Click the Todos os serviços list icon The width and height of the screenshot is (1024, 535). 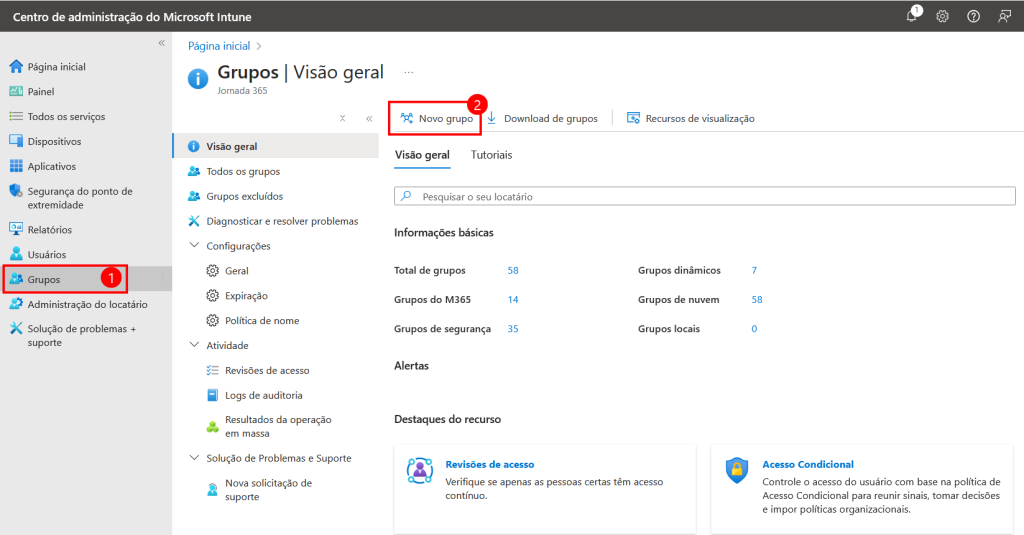(x=16, y=116)
